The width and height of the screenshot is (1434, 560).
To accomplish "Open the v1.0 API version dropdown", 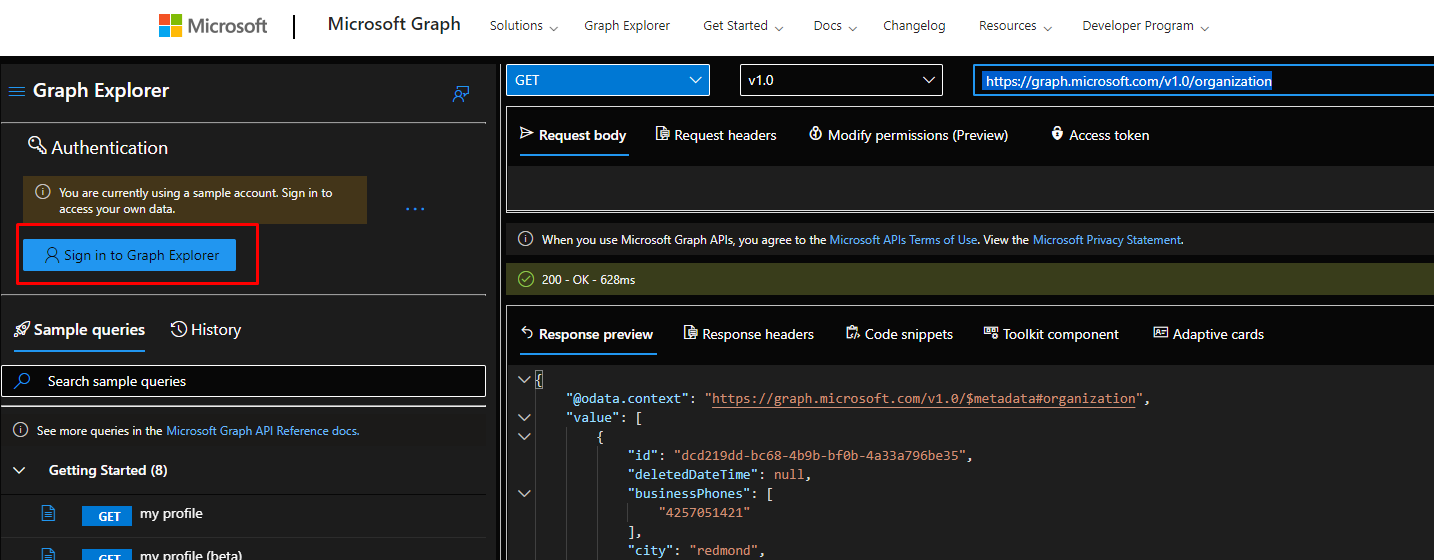I will click(840, 80).
